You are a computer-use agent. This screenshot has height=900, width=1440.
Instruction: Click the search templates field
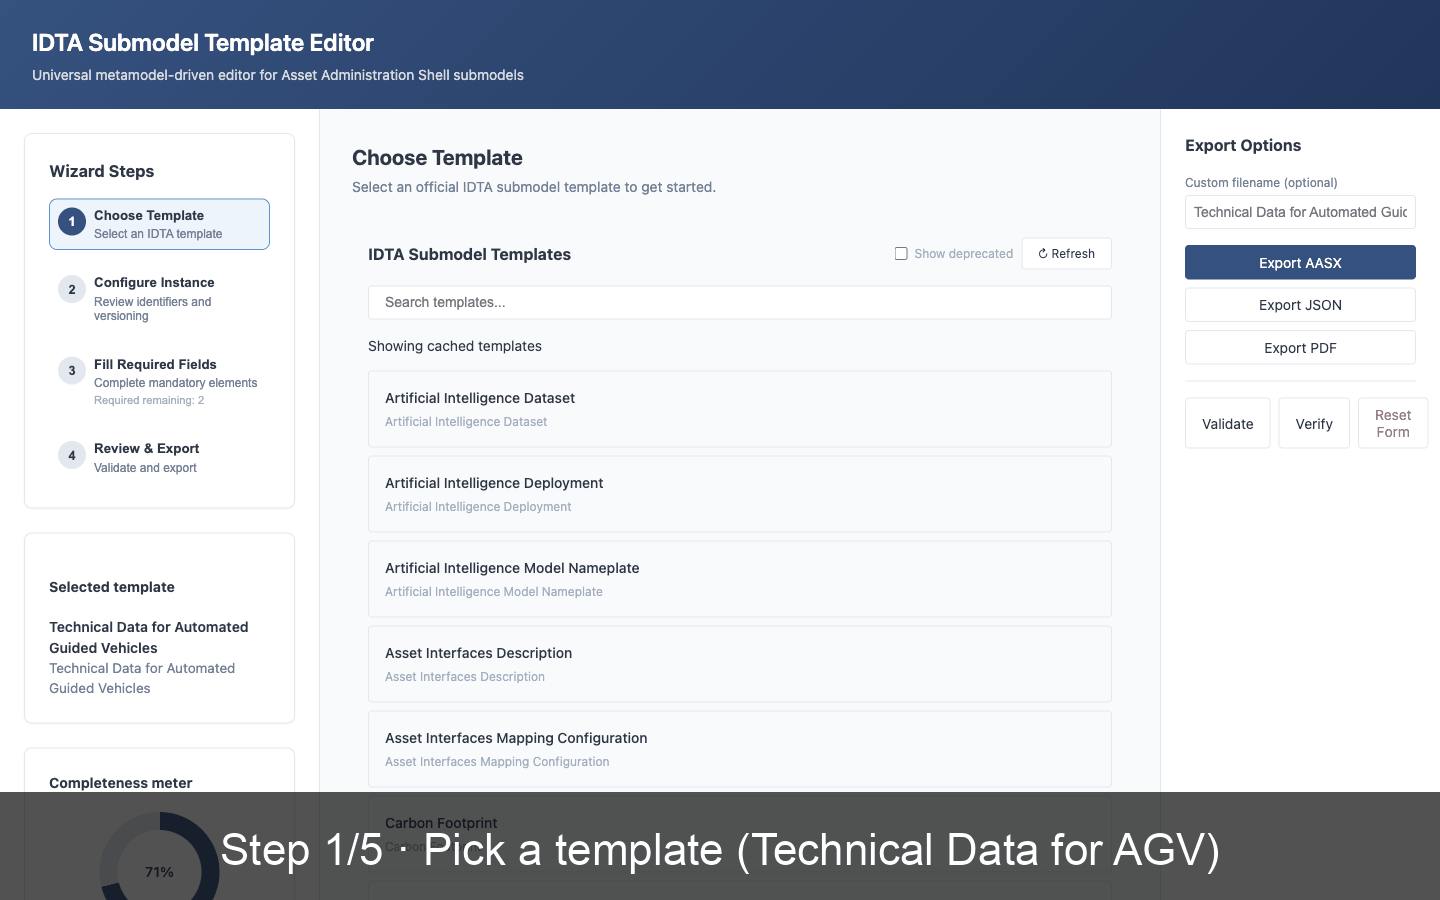[740, 302]
